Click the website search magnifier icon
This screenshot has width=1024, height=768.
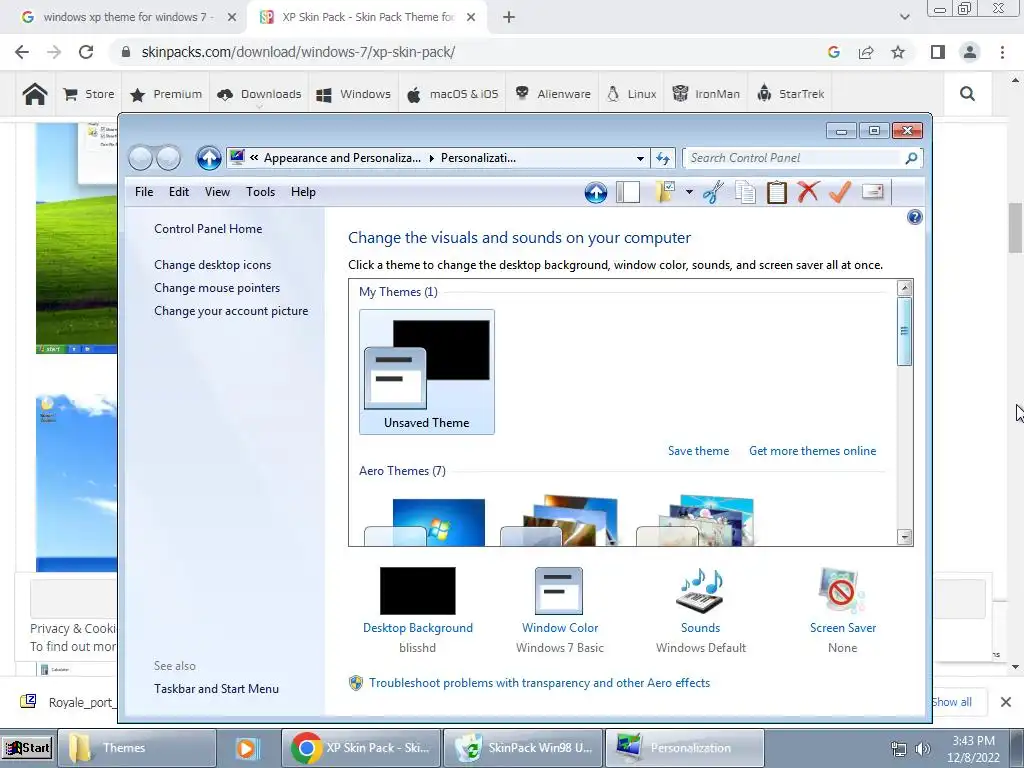tap(967, 94)
